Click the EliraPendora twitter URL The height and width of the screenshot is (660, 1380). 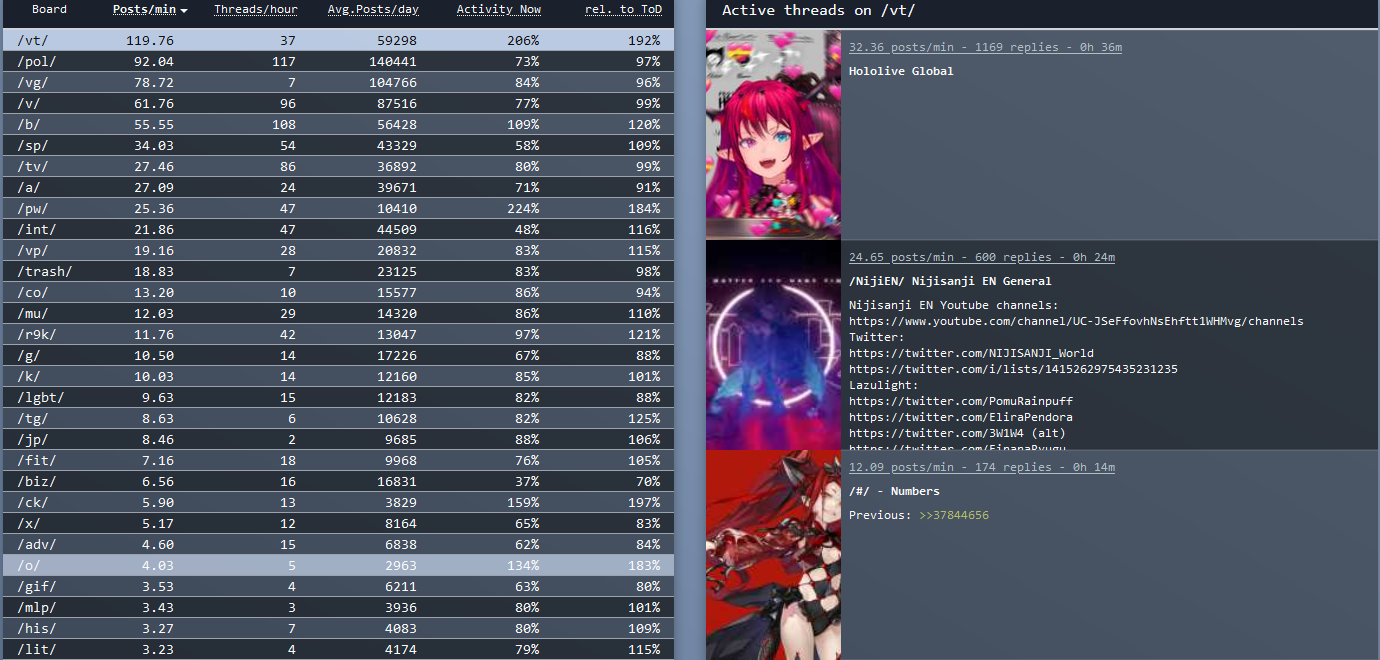pyautogui.click(x=961, y=418)
